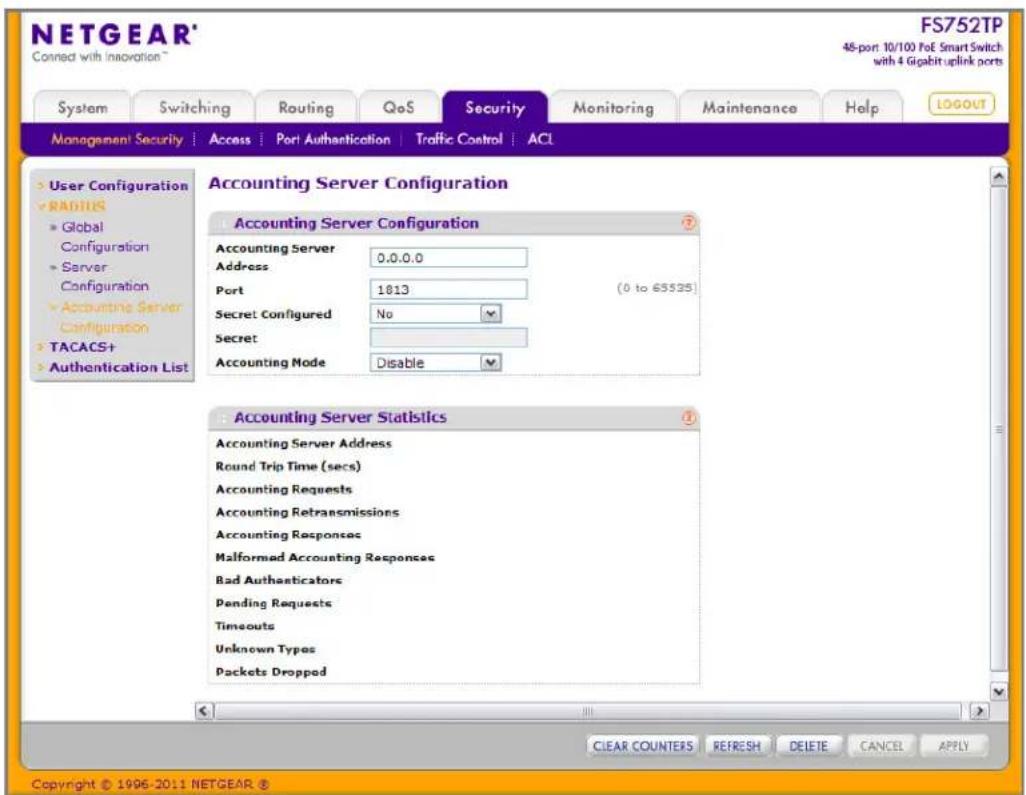Screen dimensions: 1026x795
Task: Click horizontal scrollbar left arrow
Action: coord(205,711)
